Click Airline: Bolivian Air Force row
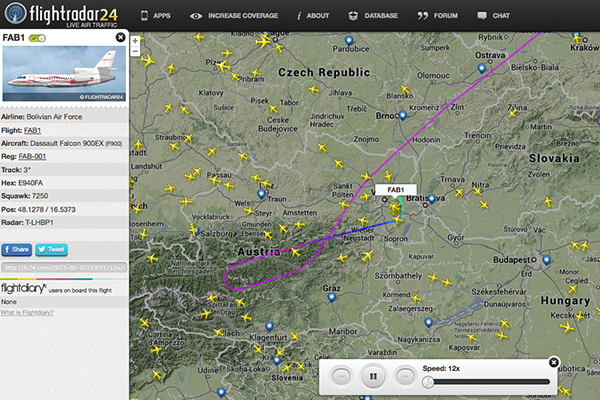This screenshot has height=400, width=600. [x=64, y=117]
